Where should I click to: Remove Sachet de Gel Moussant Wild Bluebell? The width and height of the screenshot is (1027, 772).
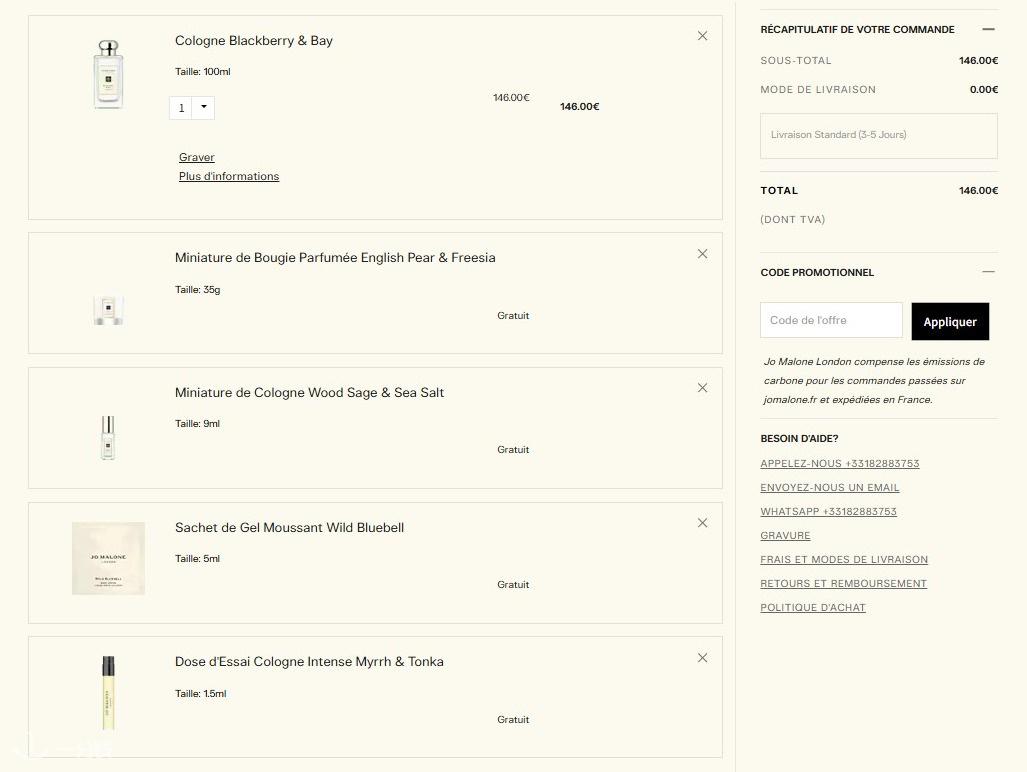702,523
